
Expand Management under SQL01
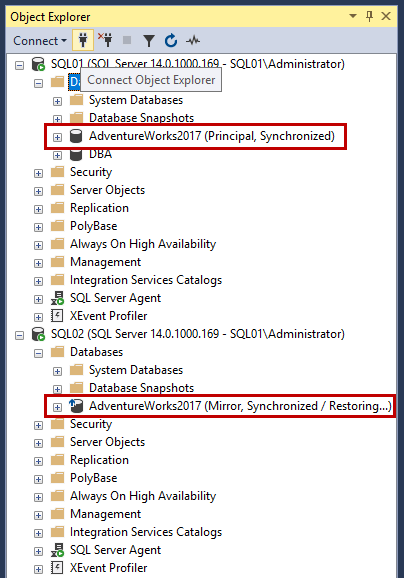pyautogui.click(x=38, y=264)
